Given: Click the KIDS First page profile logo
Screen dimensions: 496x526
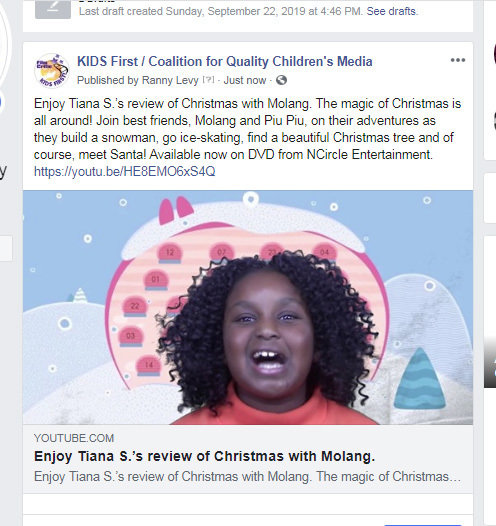Looking at the screenshot, I should (x=51, y=70).
